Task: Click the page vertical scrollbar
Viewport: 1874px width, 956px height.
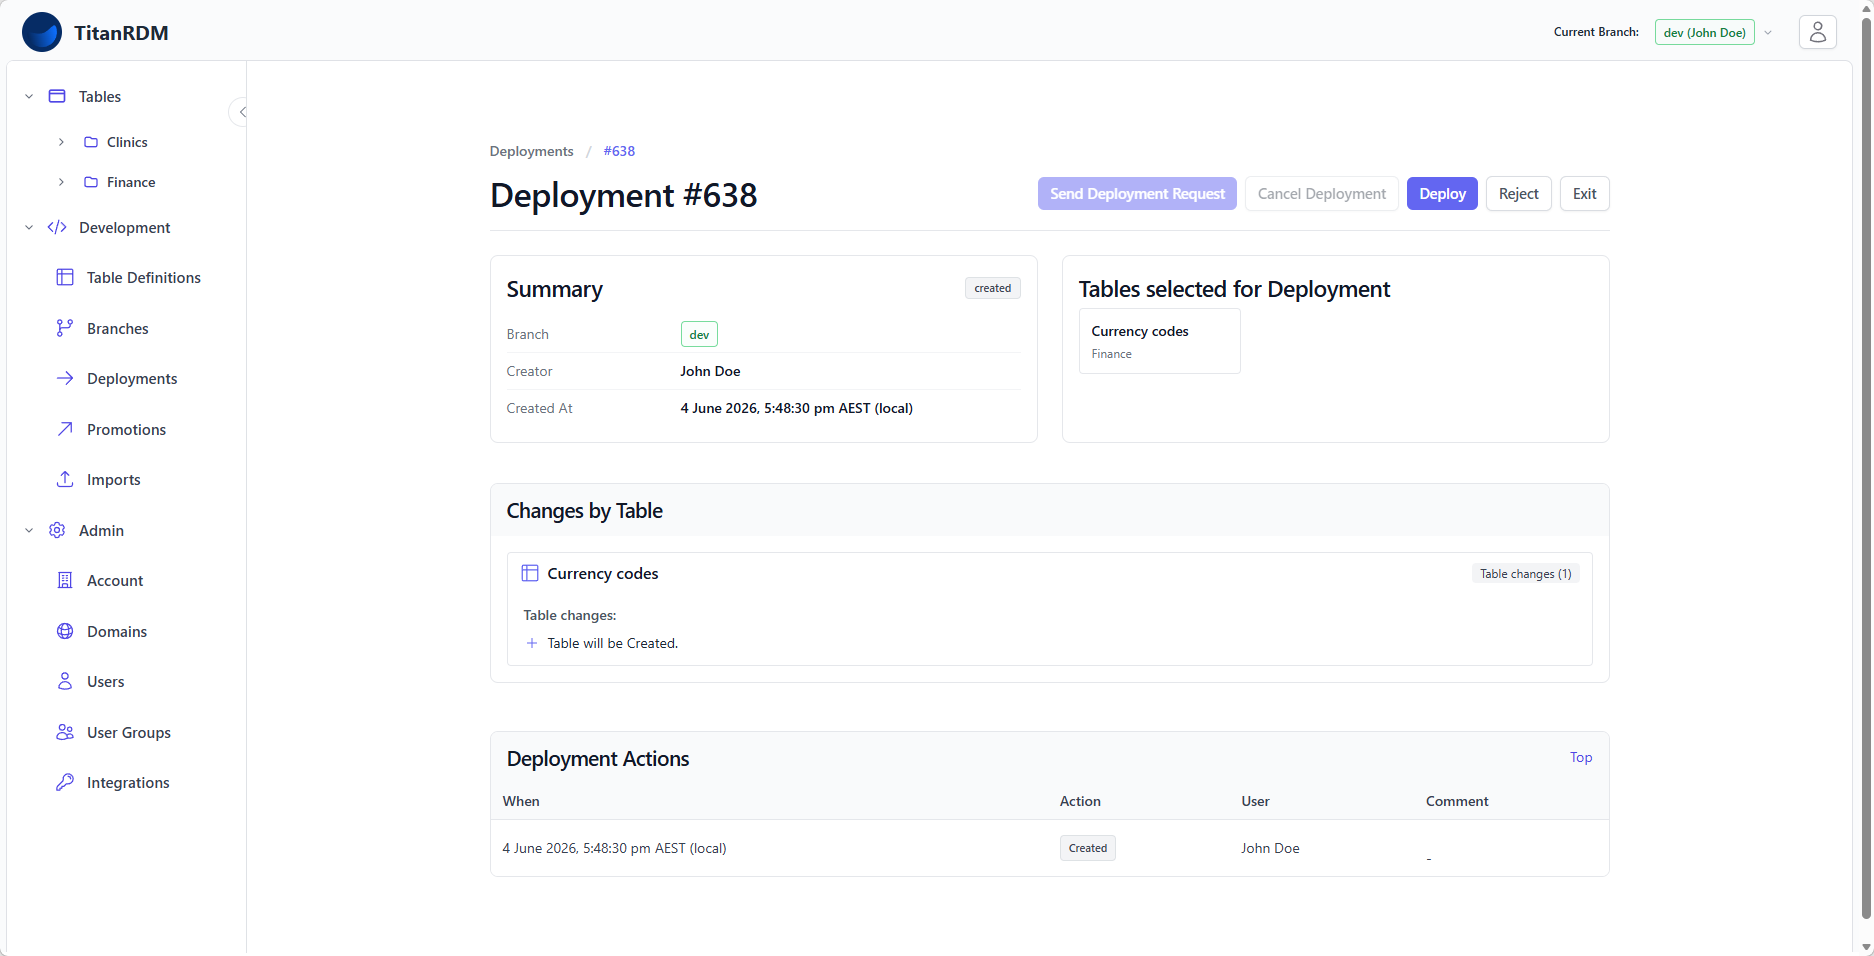Action: 1865,468
